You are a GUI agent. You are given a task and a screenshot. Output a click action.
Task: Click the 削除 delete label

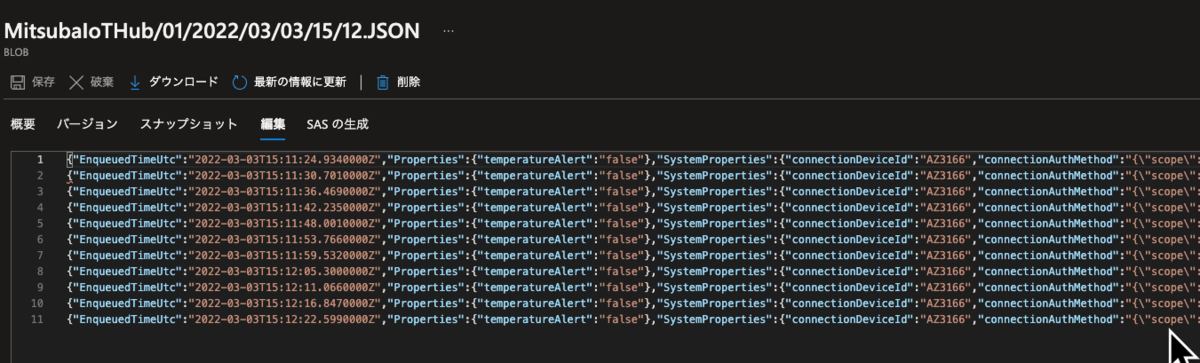click(x=408, y=82)
